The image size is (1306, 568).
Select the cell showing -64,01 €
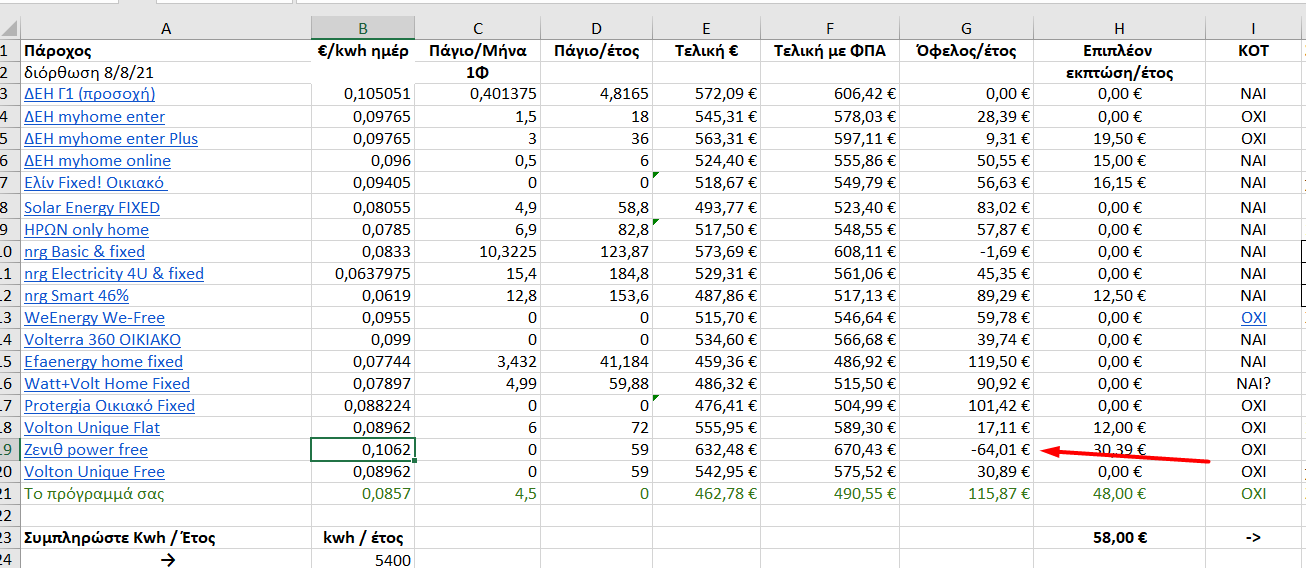point(966,450)
